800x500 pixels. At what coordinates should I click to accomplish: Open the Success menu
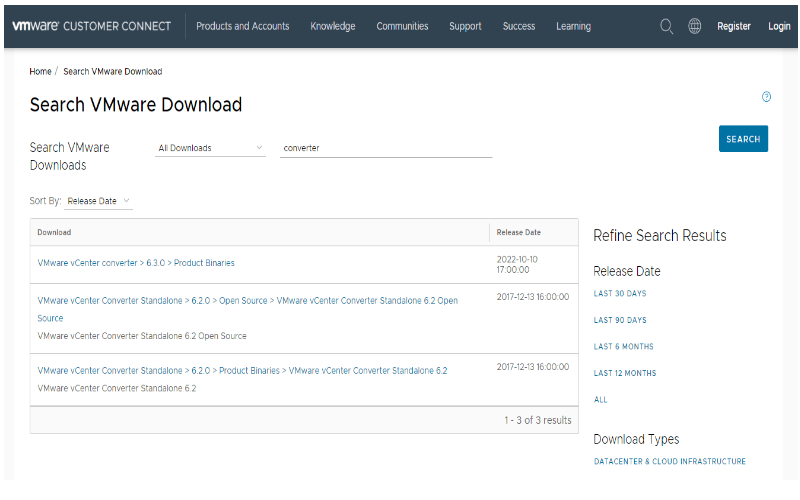[x=519, y=26]
